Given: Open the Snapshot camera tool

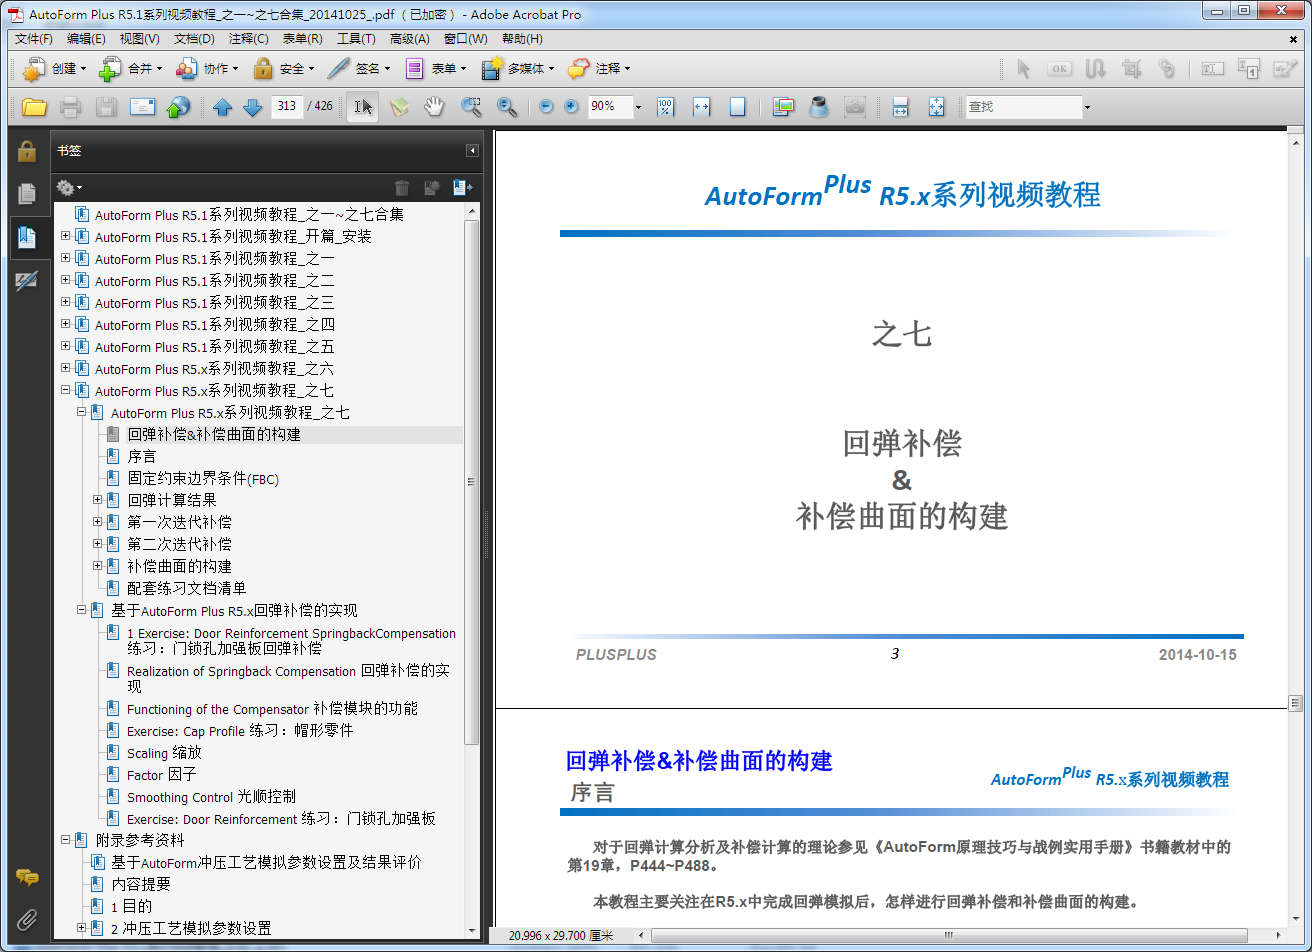Looking at the screenshot, I should coord(855,107).
